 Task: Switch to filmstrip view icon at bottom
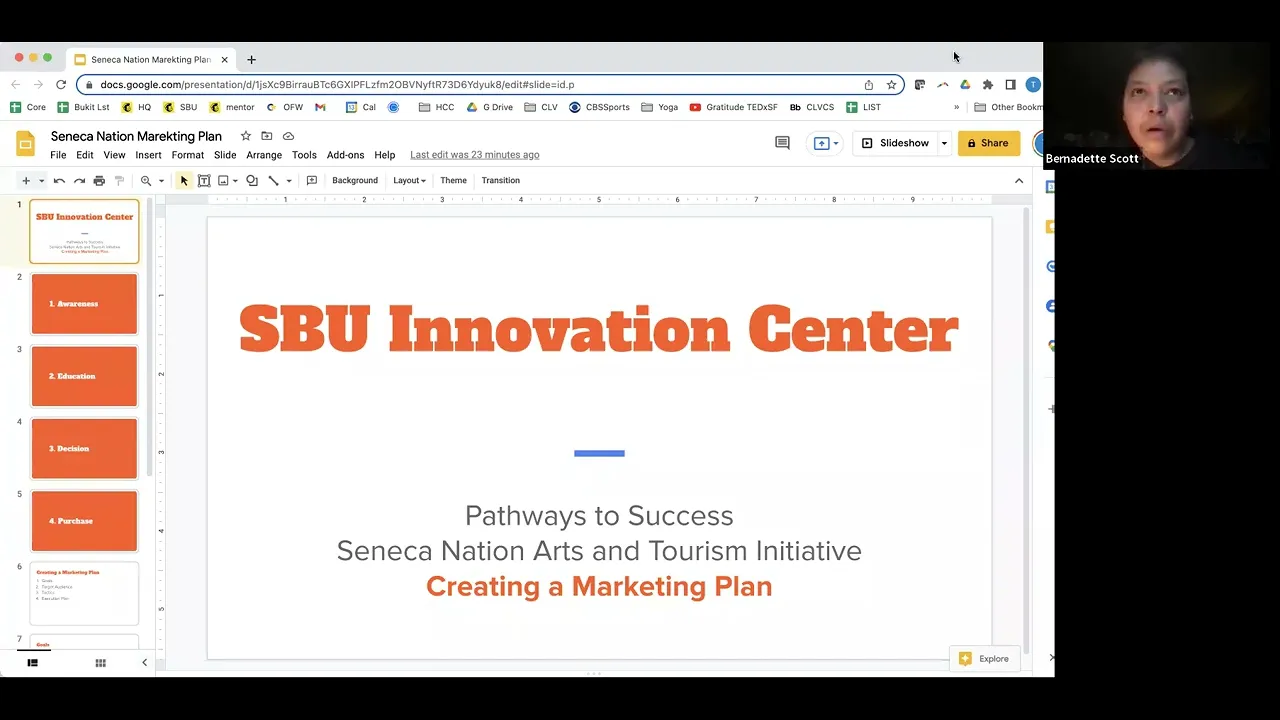tap(32, 663)
